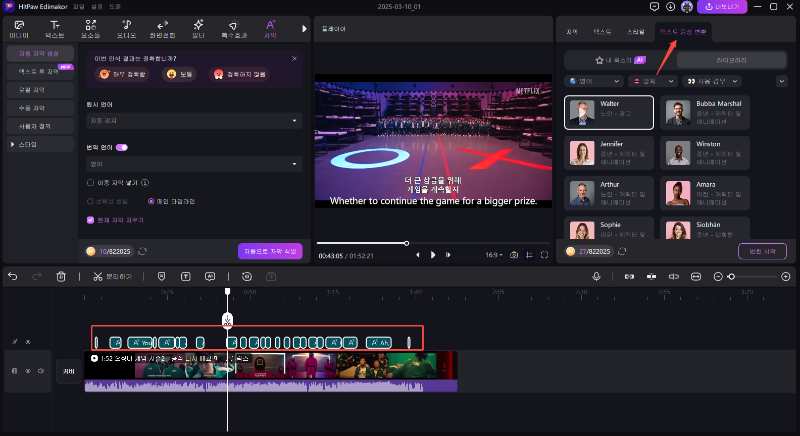Open the Transitions panel with the arrows icon
The height and width of the screenshot is (436, 800).
[x=162, y=29]
